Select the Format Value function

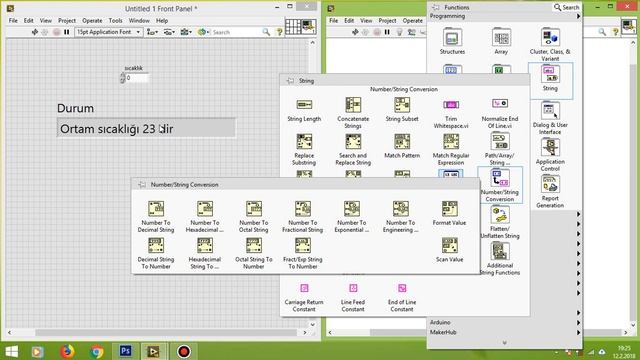pyautogui.click(x=449, y=213)
